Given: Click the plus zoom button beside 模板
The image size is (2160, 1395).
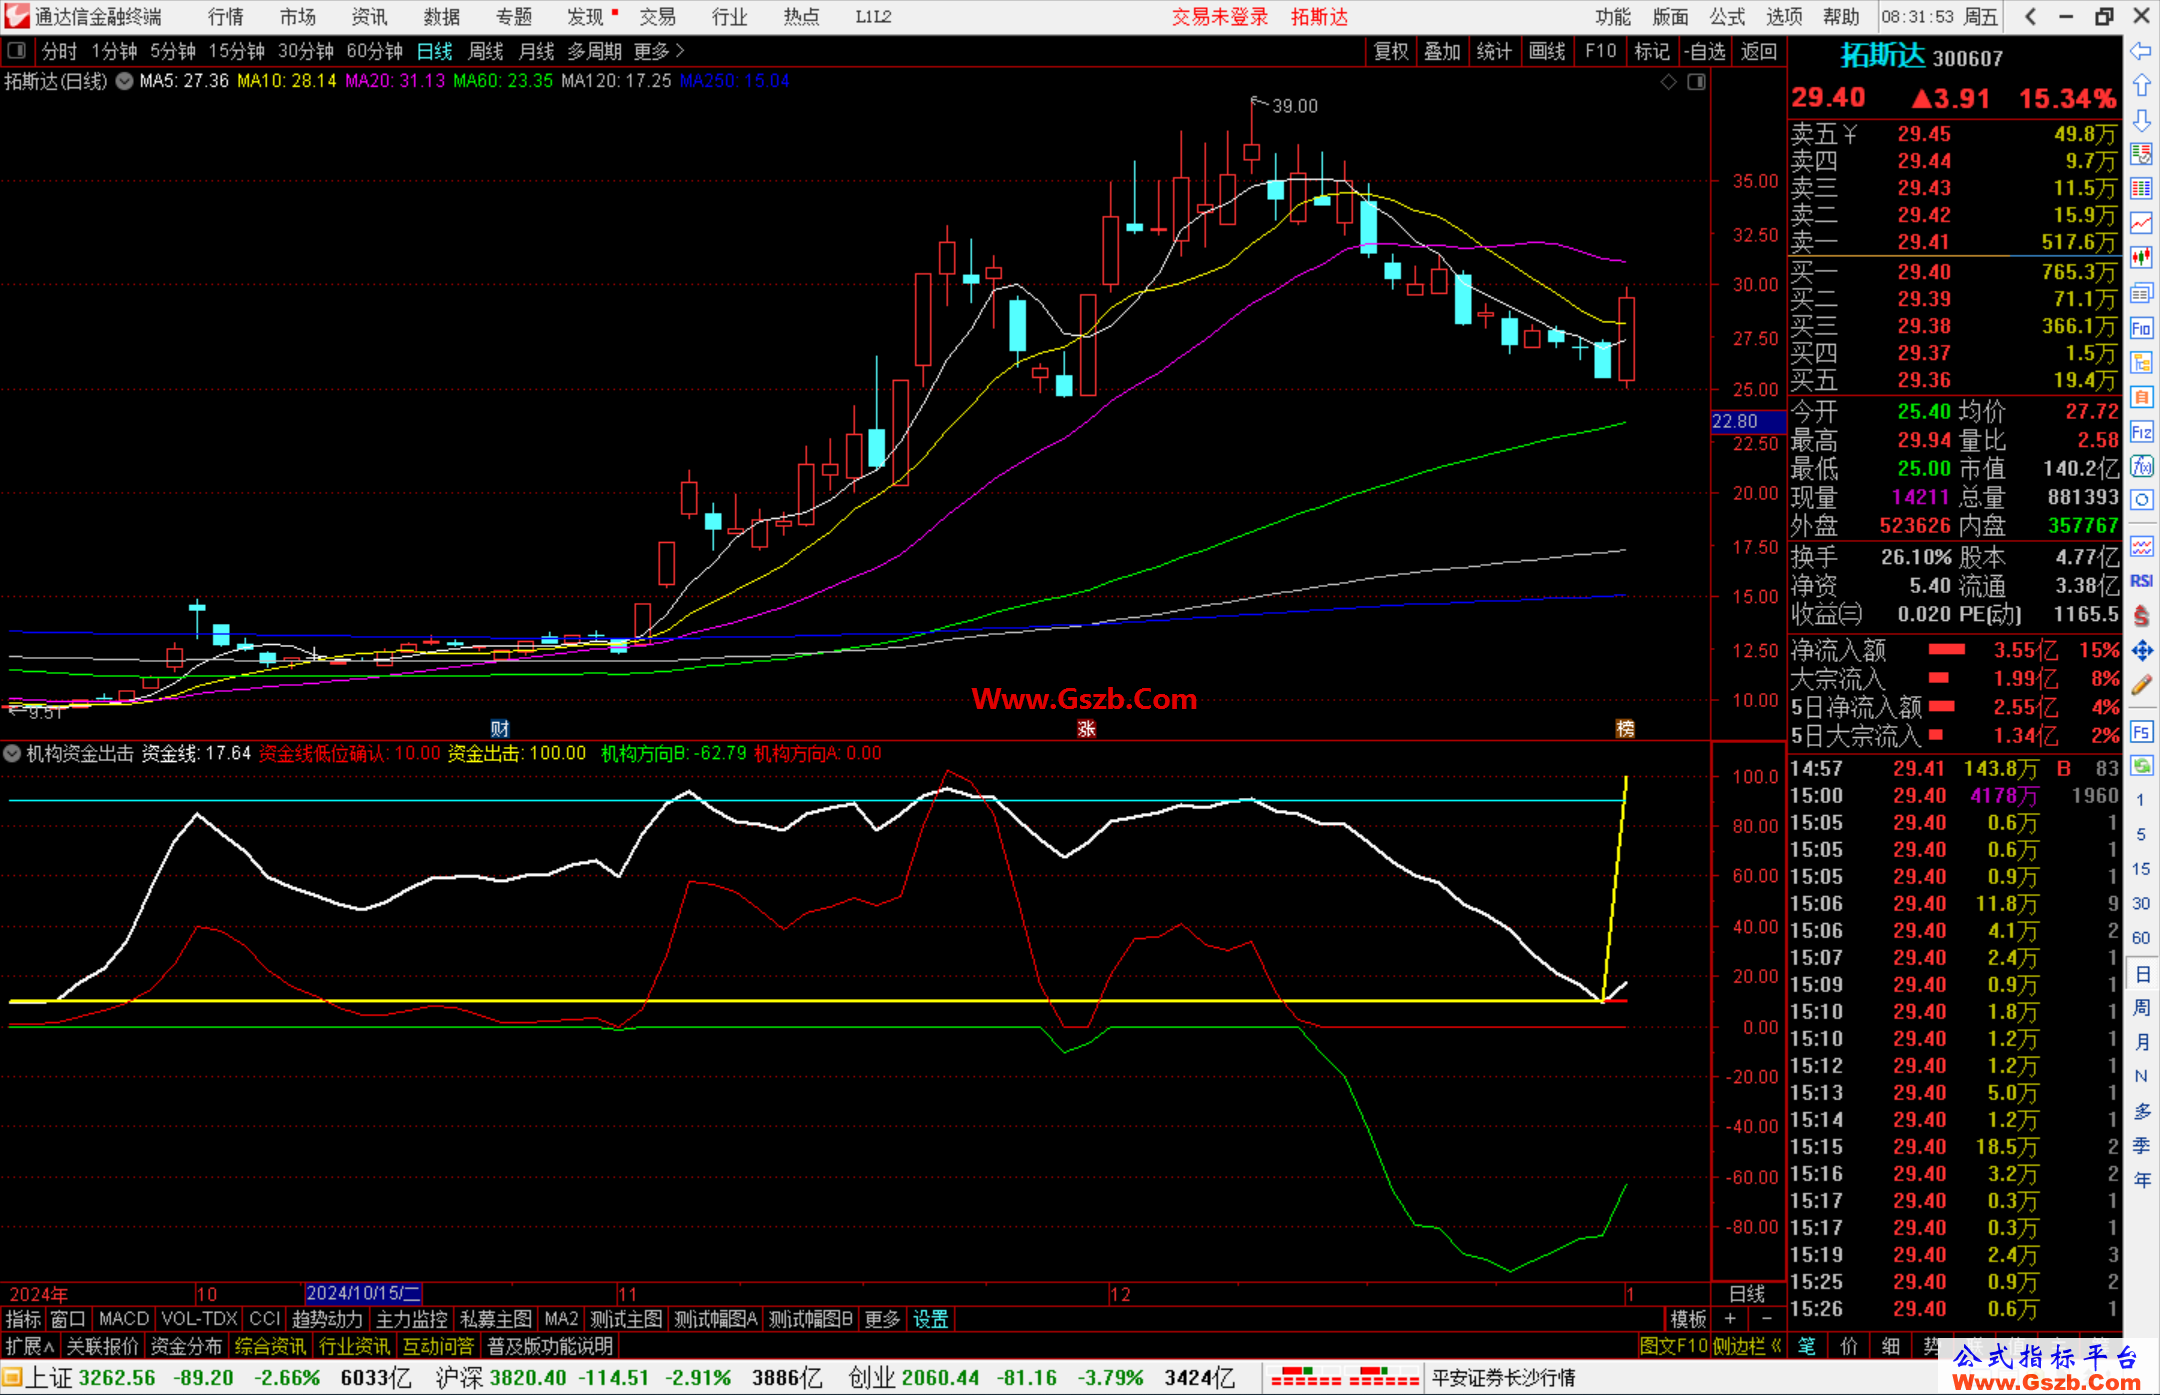Looking at the screenshot, I should (x=1730, y=1319).
